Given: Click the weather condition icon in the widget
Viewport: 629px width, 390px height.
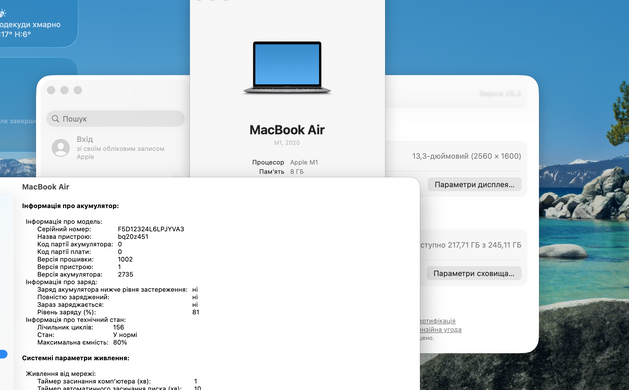Looking at the screenshot, I should 3,14.
